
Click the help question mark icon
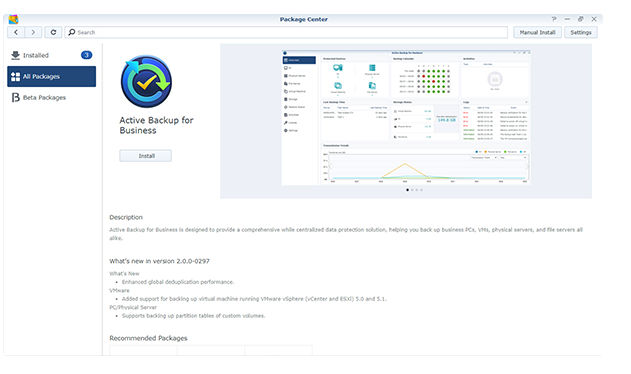coord(554,19)
